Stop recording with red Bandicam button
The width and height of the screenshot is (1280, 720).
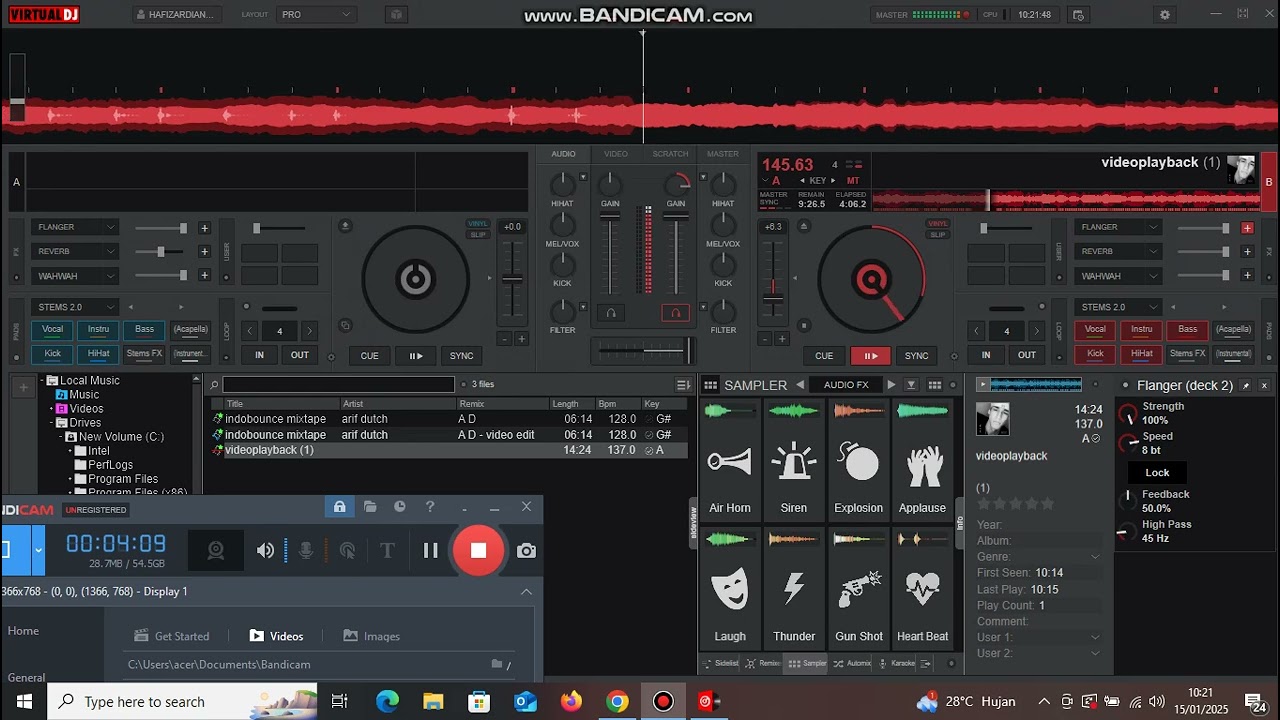[478, 550]
